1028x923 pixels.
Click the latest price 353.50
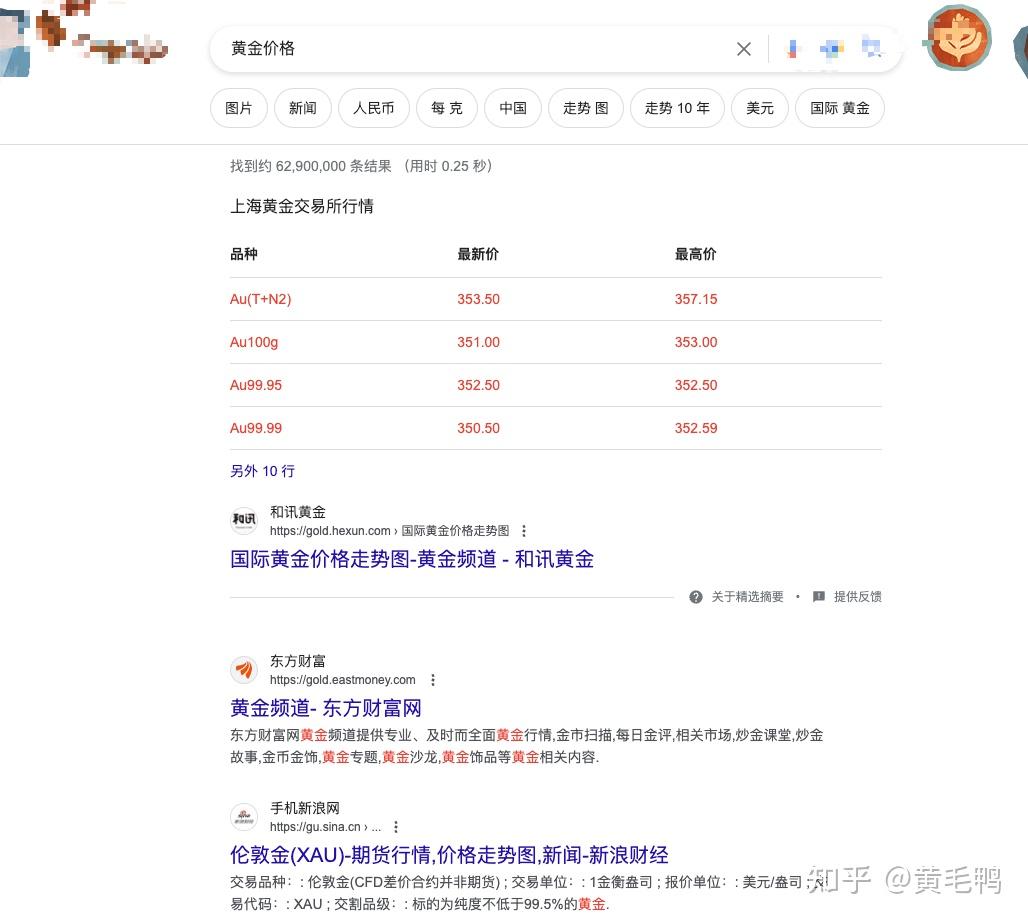click(x=479, y=300)
